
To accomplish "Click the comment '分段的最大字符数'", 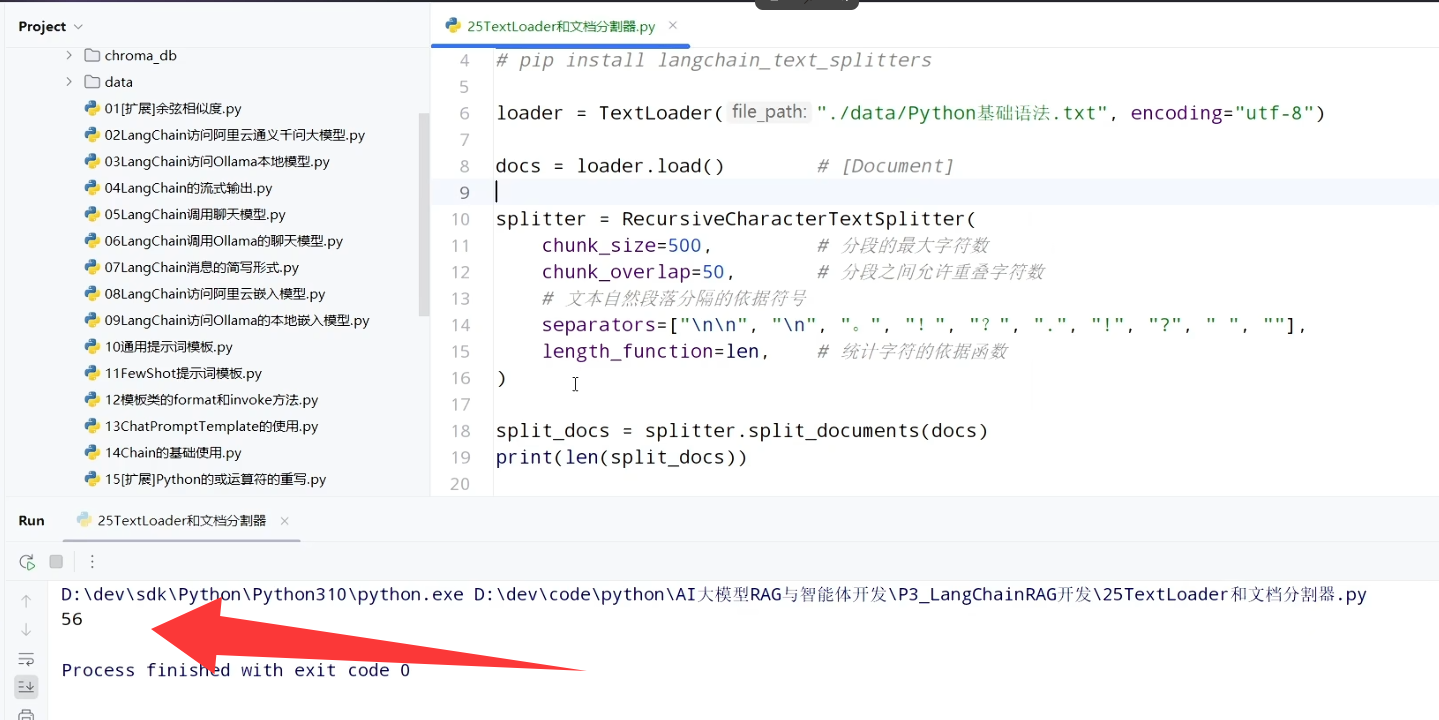I will click(903, 246).
